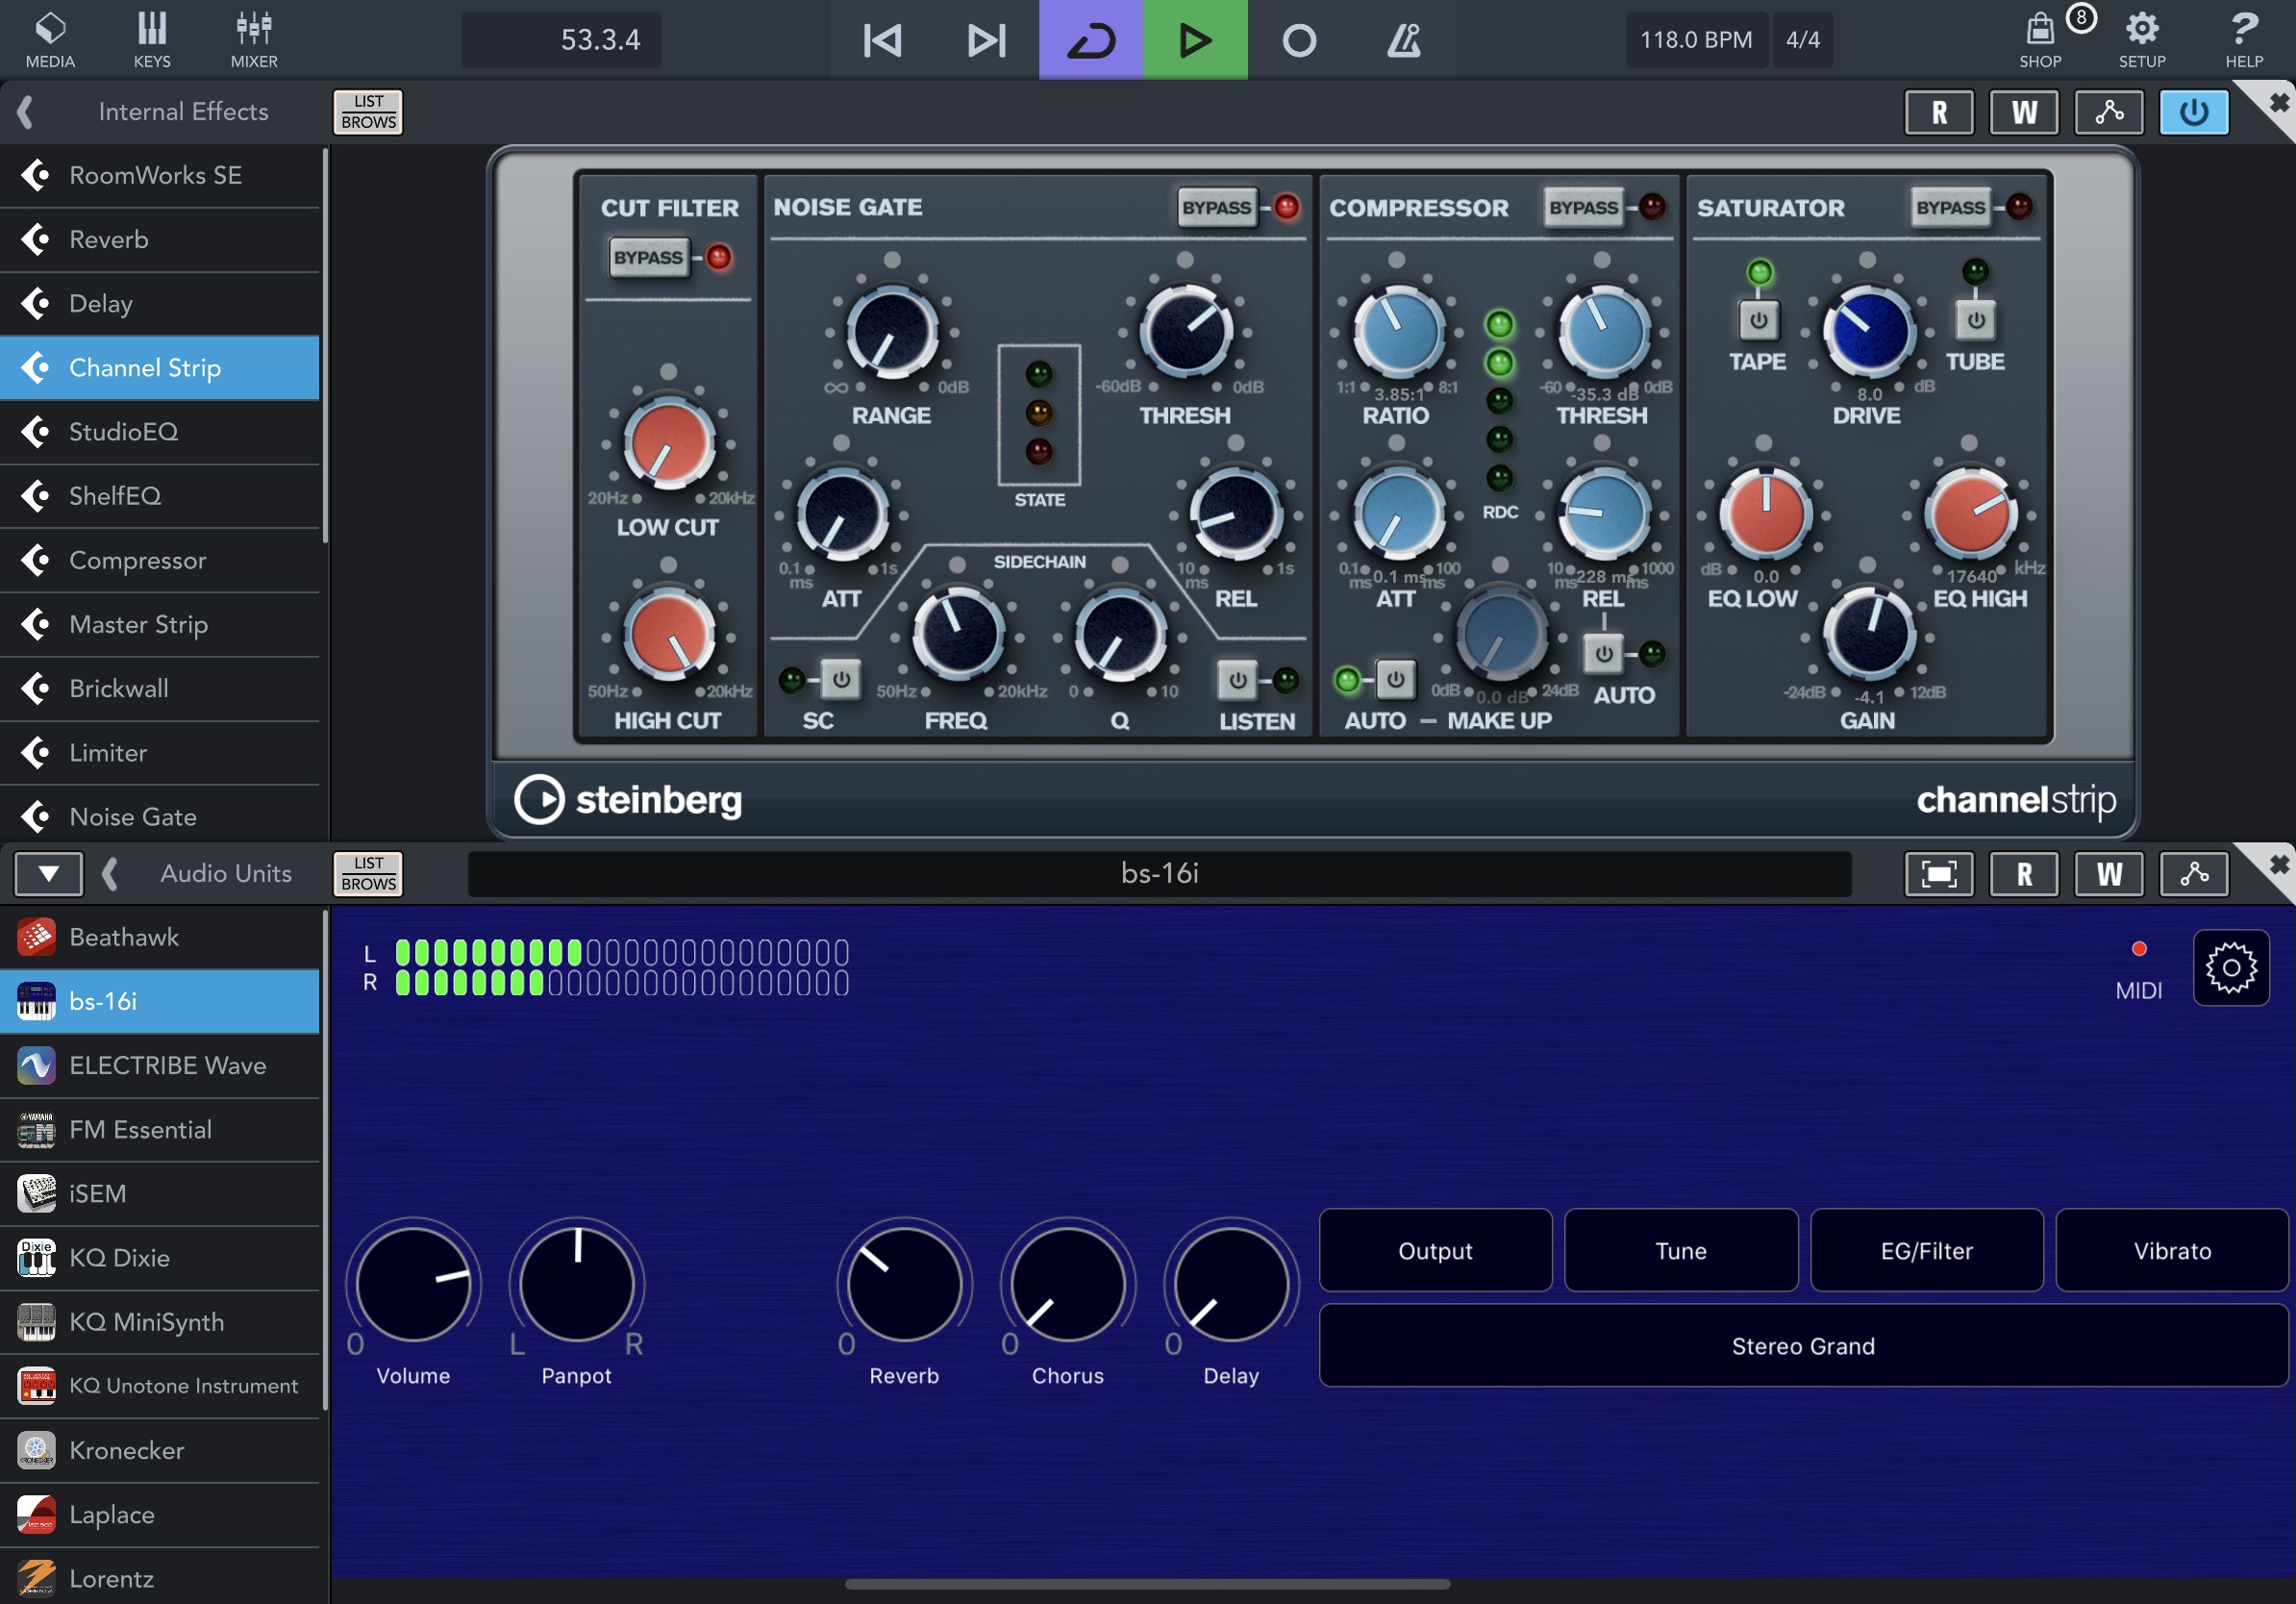Image resolution: width=2296 pixels, height=1604 pixels.
Task: Open the Output tab in bs-16i
Action: [1435, 1251]
